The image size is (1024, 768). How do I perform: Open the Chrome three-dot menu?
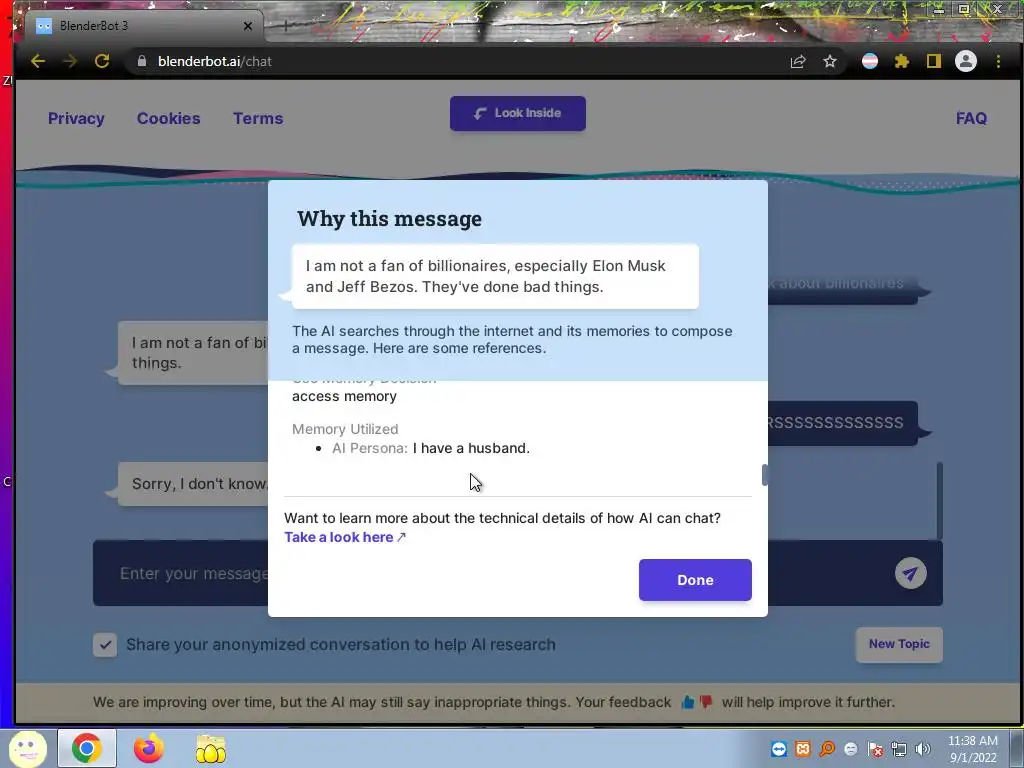[998, 61]
